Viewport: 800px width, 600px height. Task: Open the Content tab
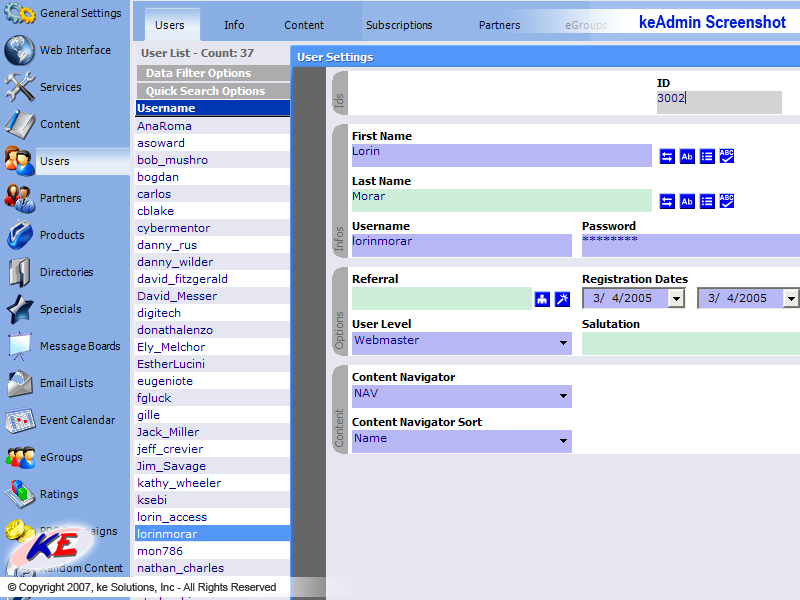point(304,25)
